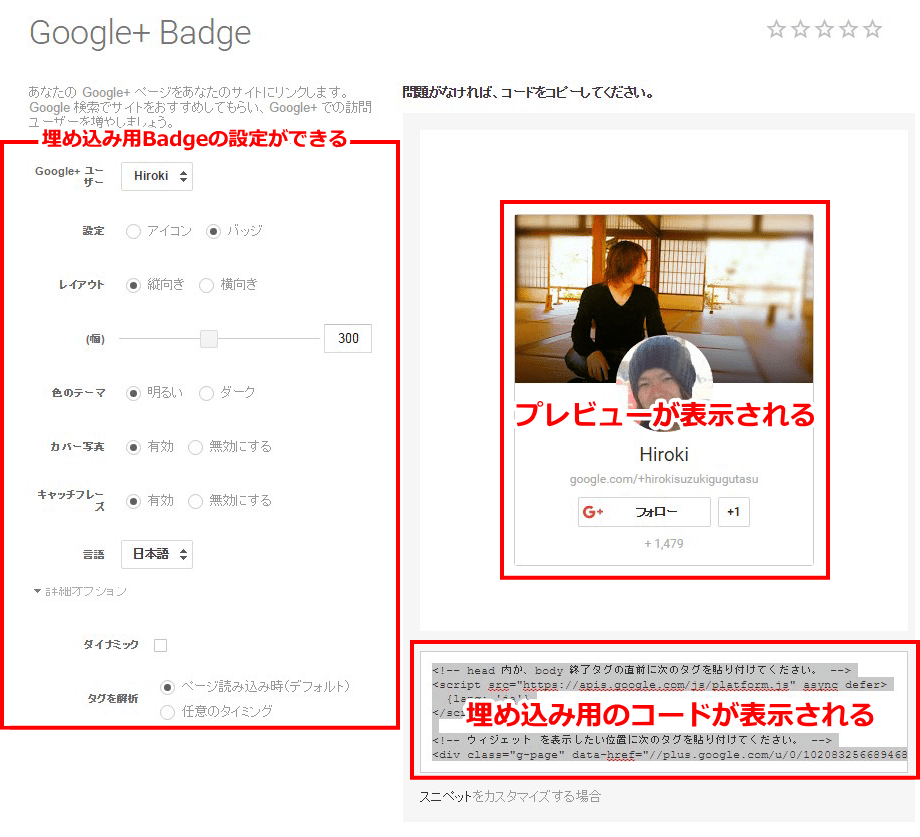Select the ダーク dark color theme
Image resolution: width=920 pixels, height=837 pixels.
click(206, 393)
